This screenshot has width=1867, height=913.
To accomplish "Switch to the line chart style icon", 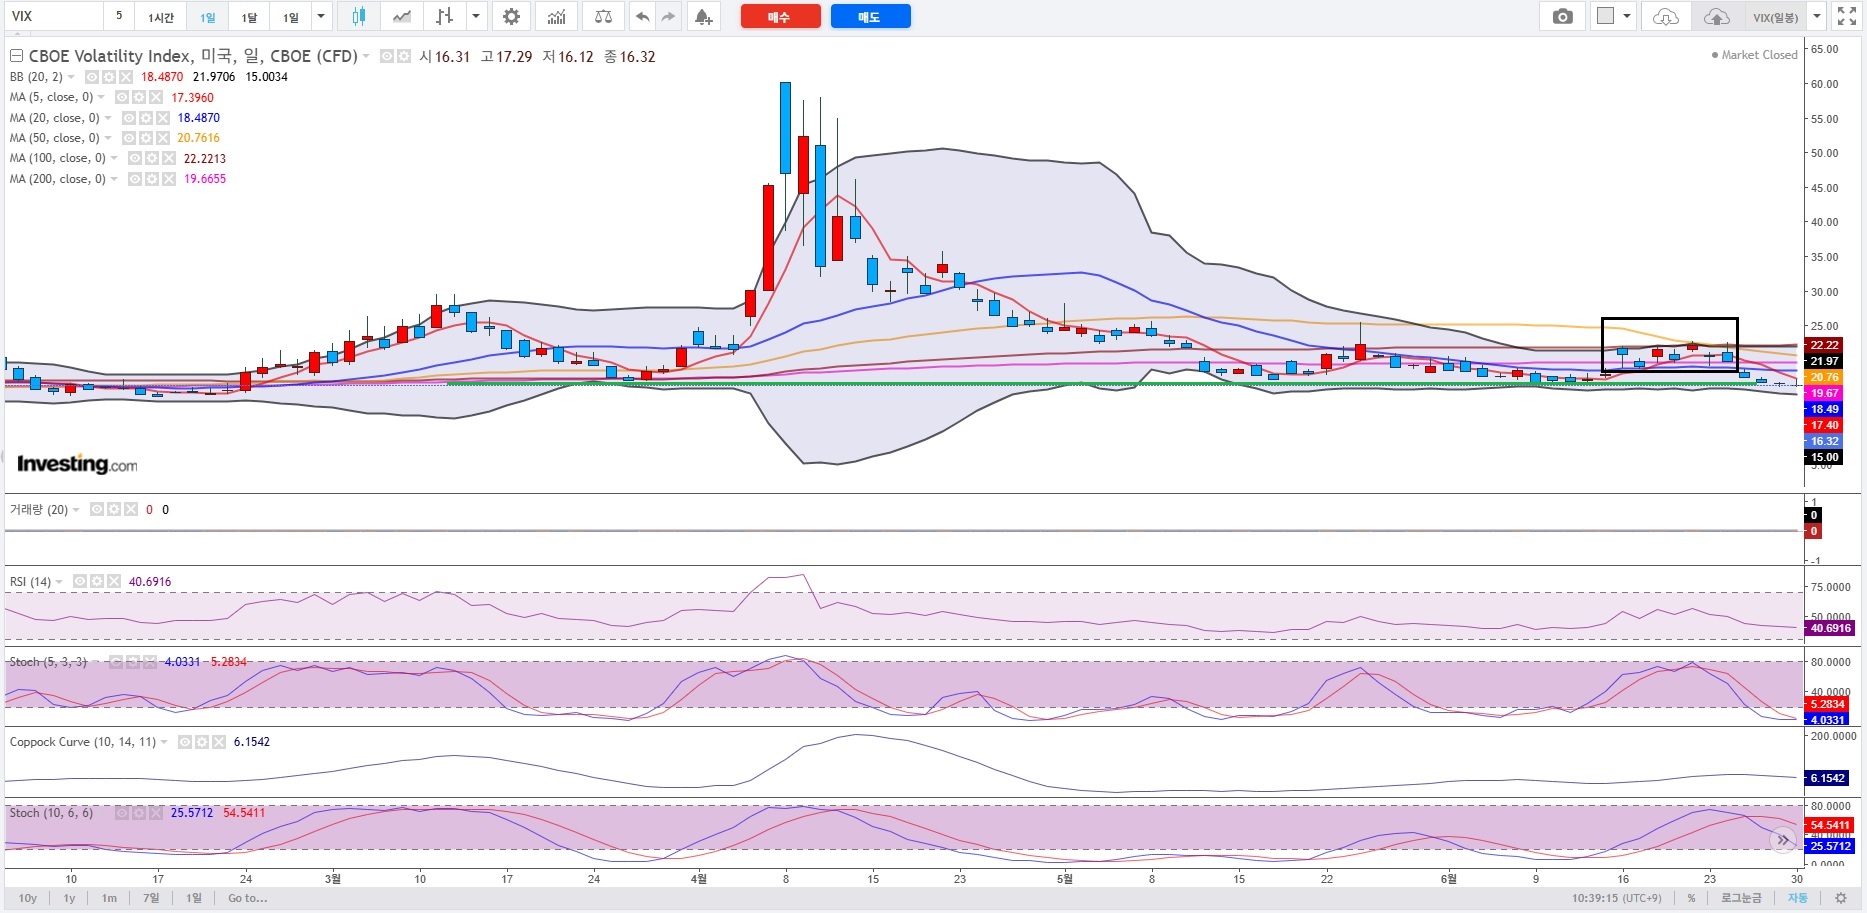I will point(401,17).
